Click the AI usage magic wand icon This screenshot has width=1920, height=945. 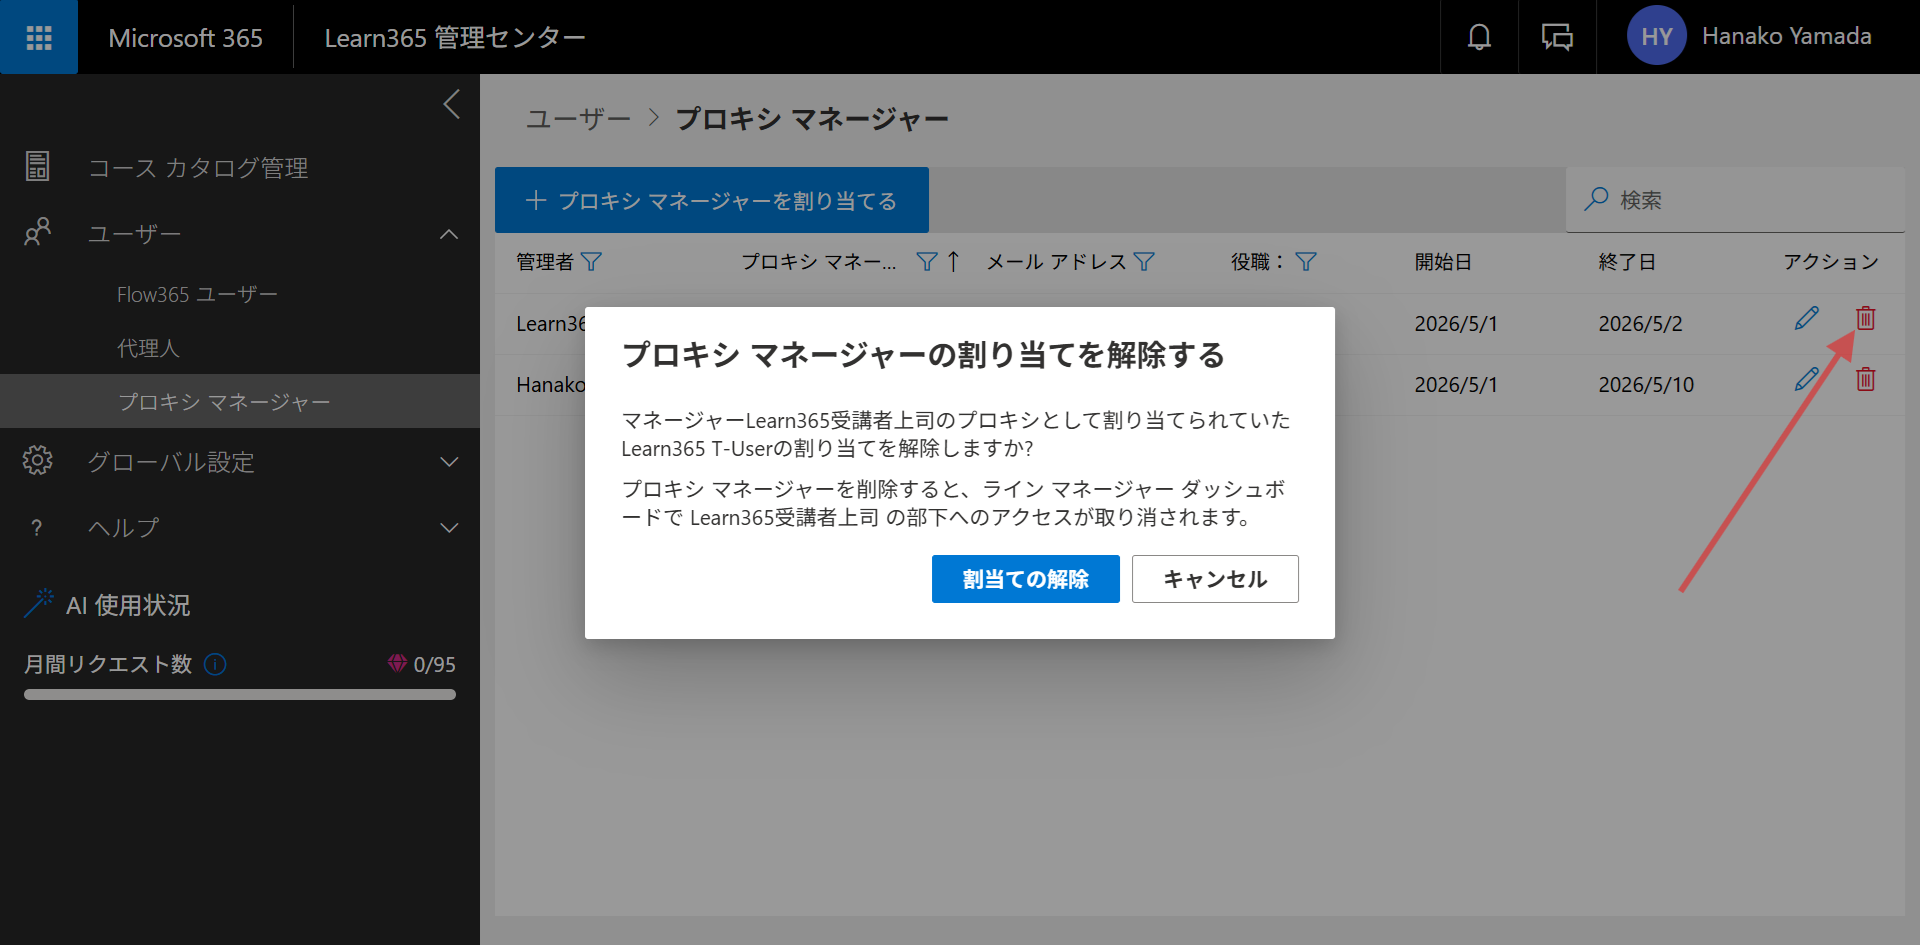(x=39, y=603)
